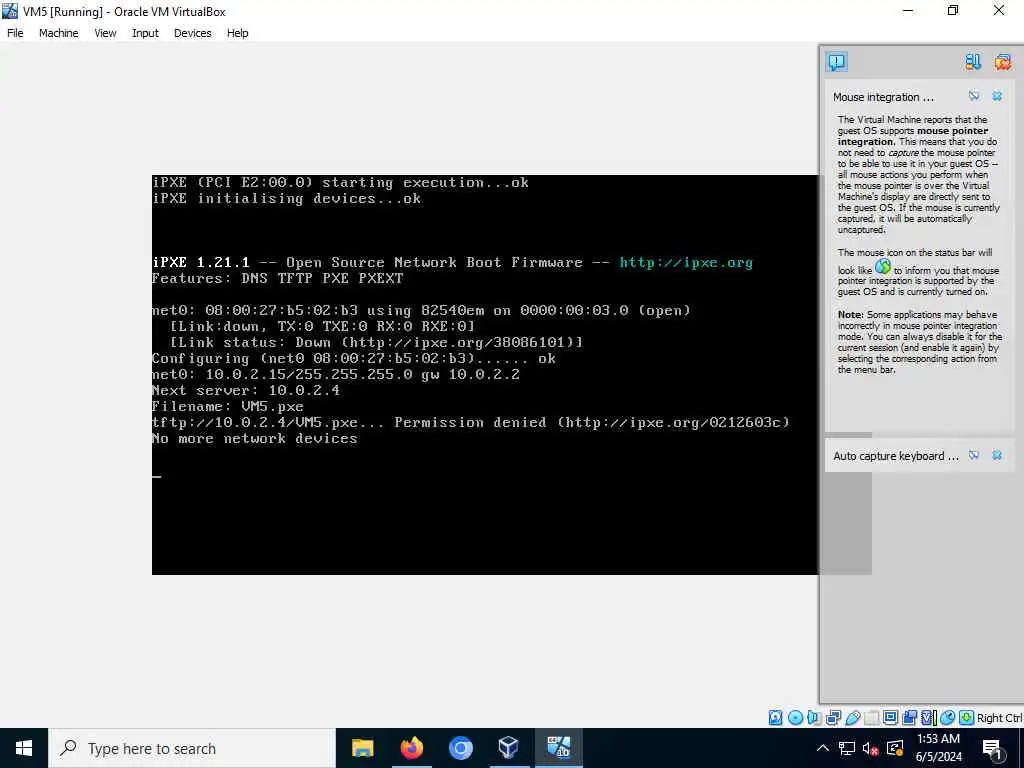Select the running VM5 taskbar icon

(558, 748)
